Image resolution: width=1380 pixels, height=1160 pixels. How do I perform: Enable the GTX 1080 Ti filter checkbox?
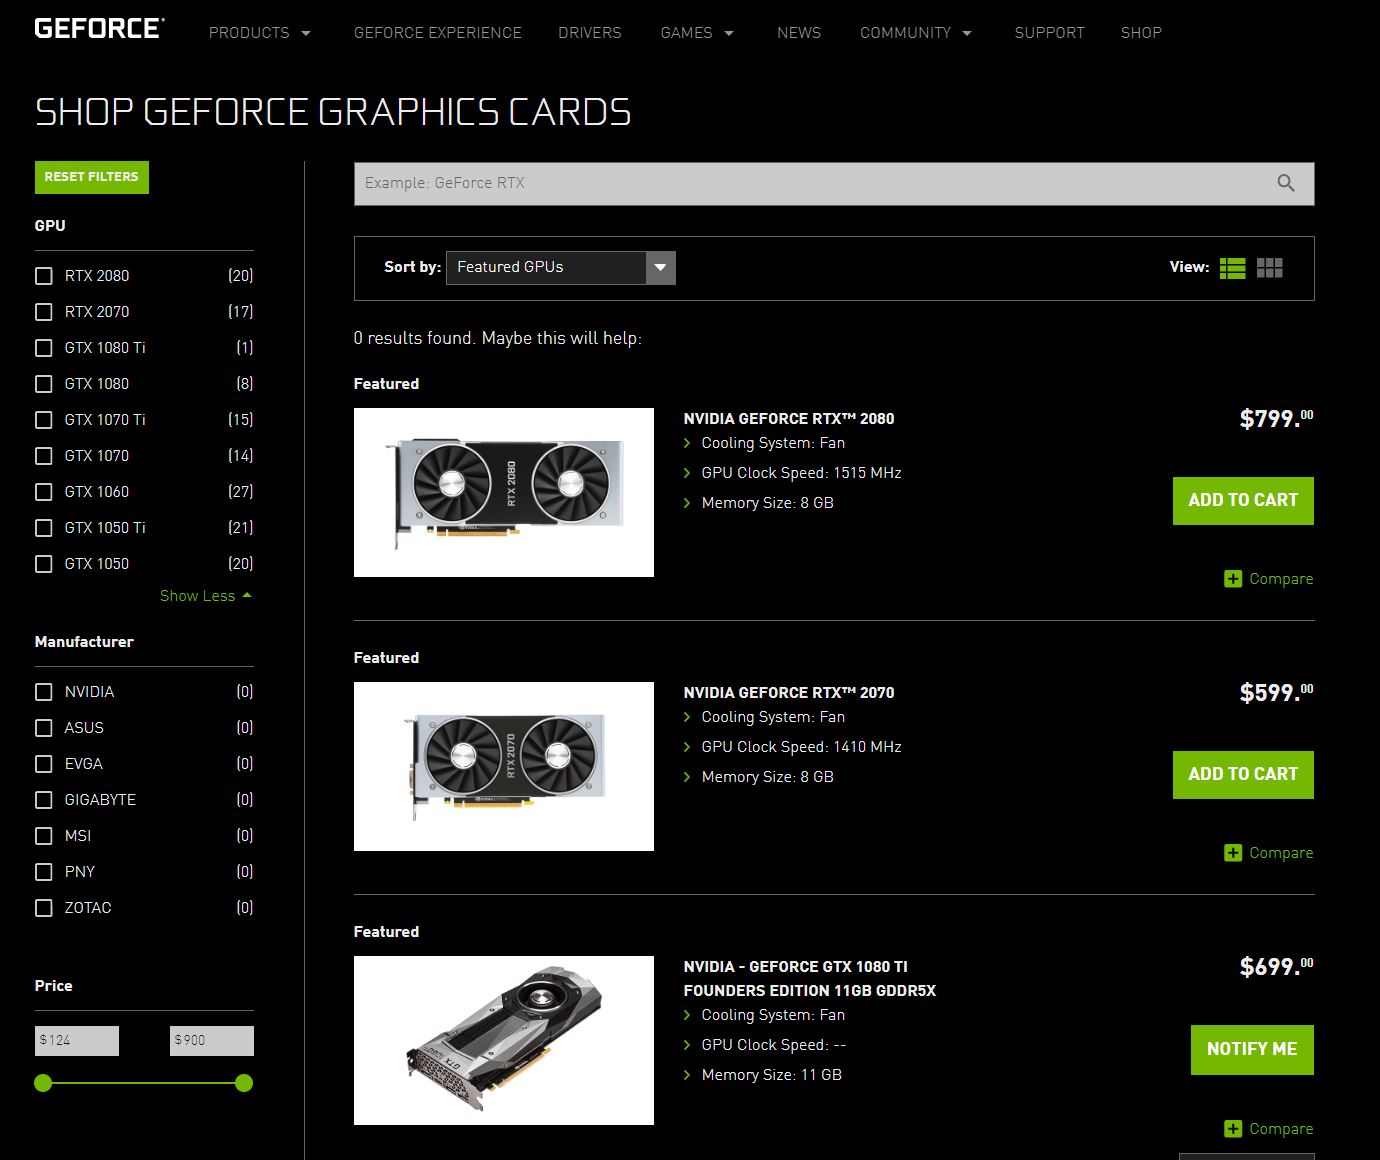tap(44, 348)
